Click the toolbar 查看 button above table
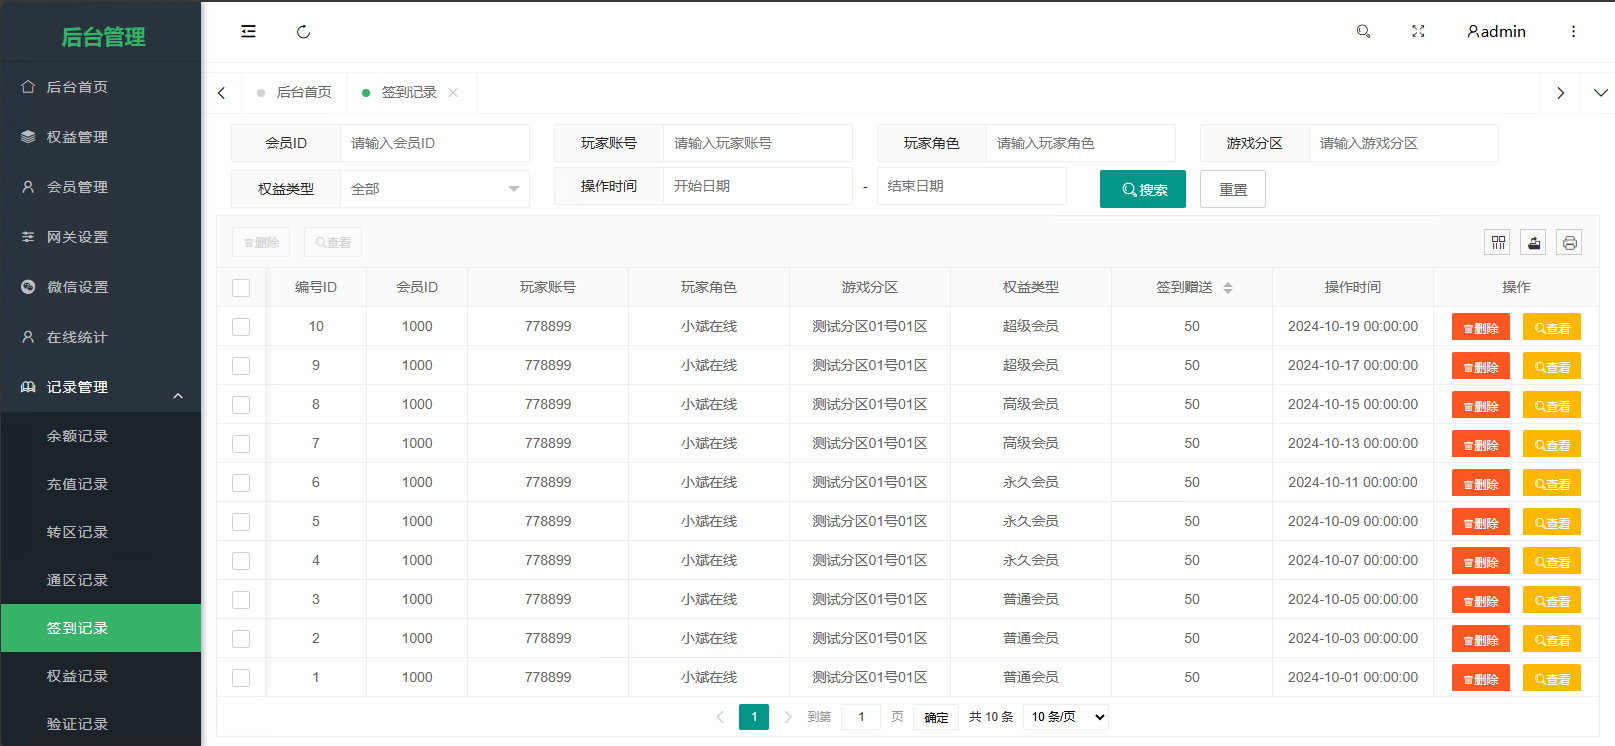Screen dimensions: 1615x746 coord(333,242)
